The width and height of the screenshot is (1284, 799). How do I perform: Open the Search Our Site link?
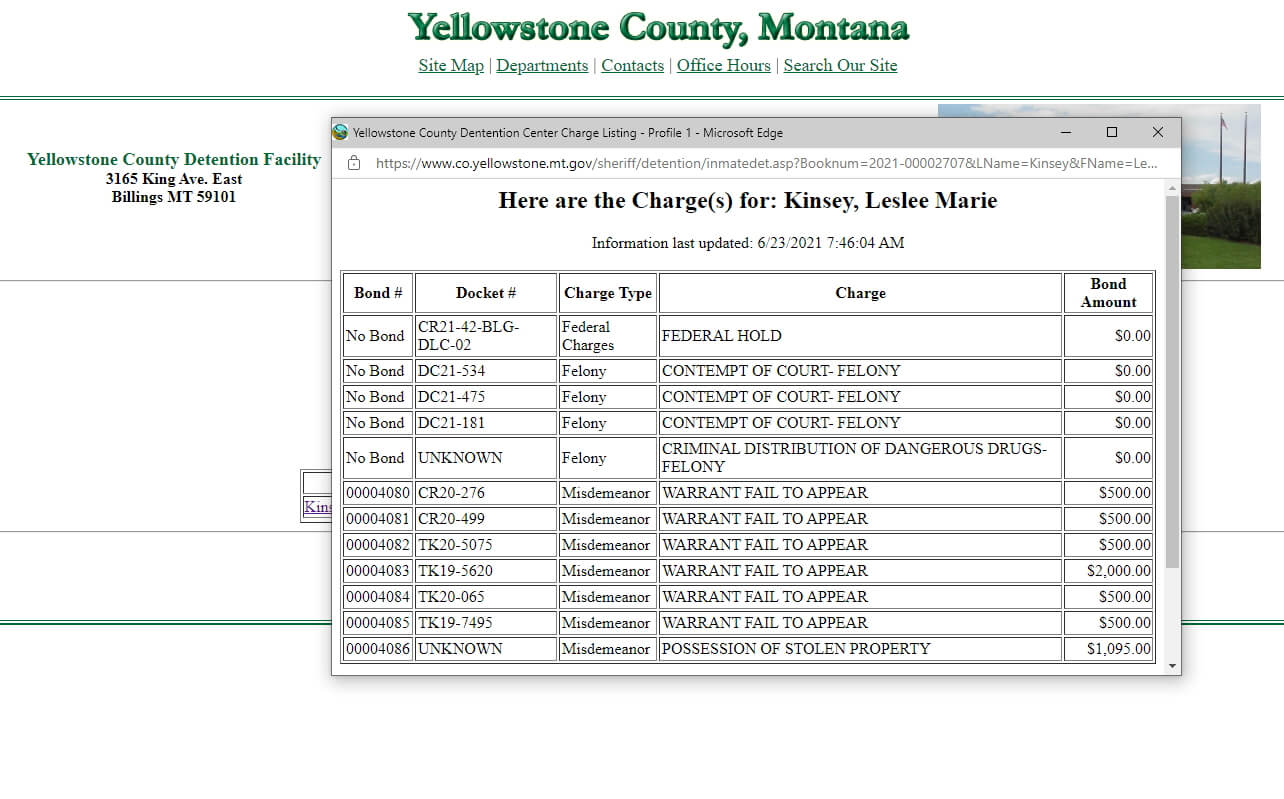840,65
